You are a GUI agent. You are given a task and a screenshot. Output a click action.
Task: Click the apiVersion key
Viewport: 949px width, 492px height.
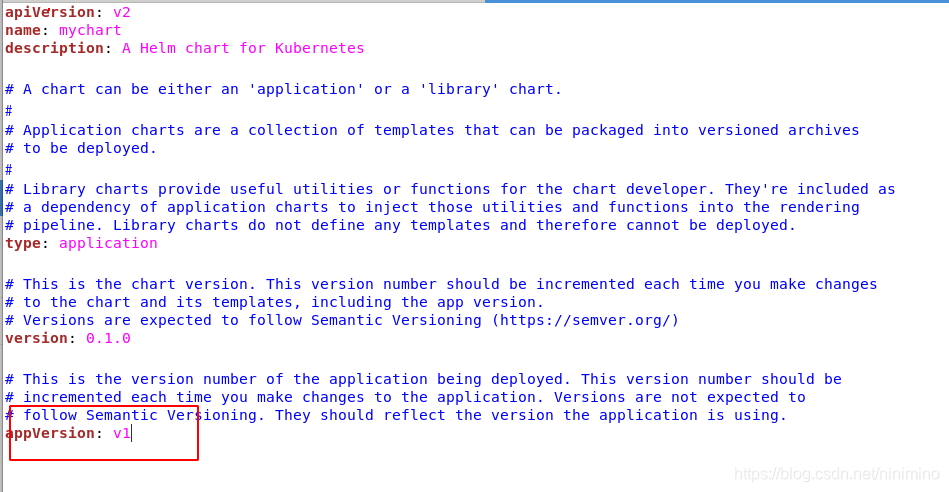pos(49,12)
